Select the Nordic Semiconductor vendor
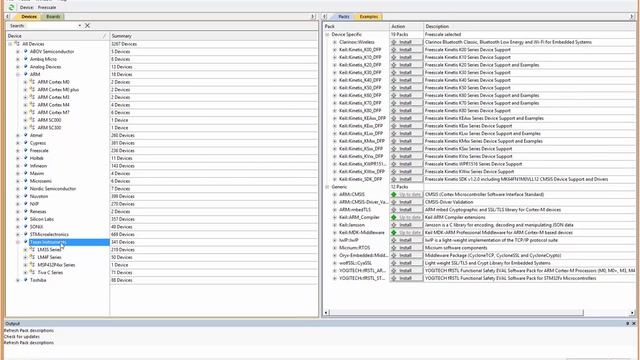The height and width of the screenshot is (360, 640). (x=53, y=189)
